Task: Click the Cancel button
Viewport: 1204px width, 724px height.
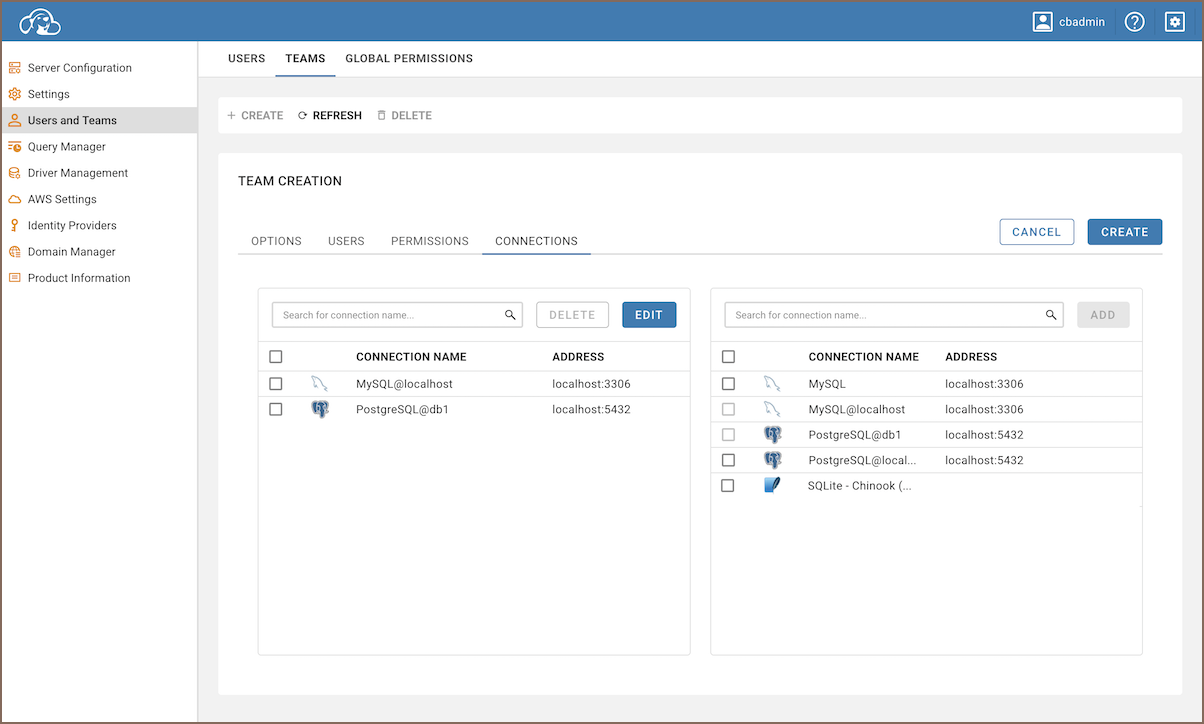Action: (x=1036, y=232)
